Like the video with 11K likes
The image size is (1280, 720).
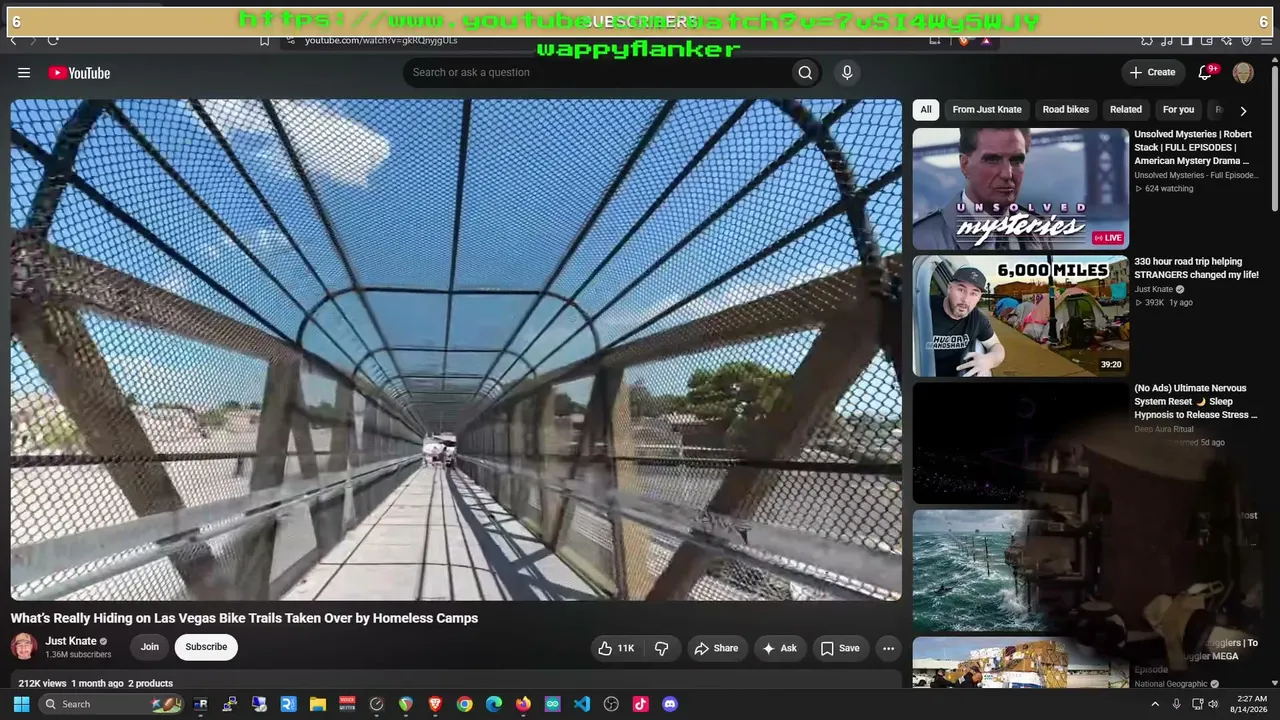pyautogui.click(x=616, y=648)
